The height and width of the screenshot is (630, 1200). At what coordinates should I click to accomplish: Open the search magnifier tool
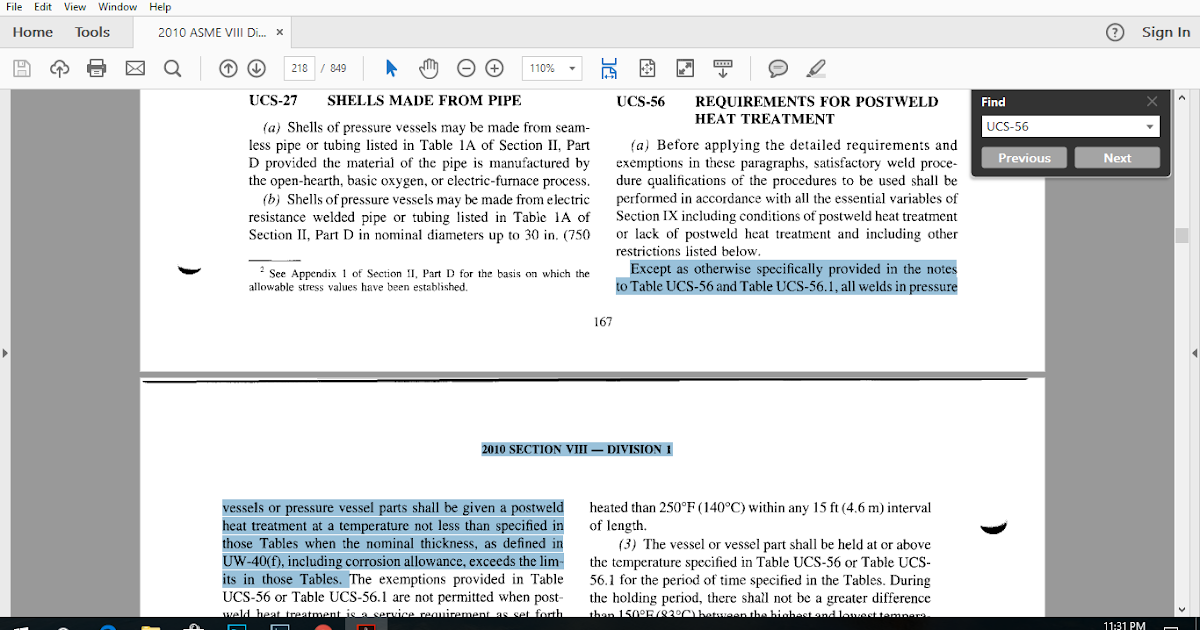coord(172,68)
